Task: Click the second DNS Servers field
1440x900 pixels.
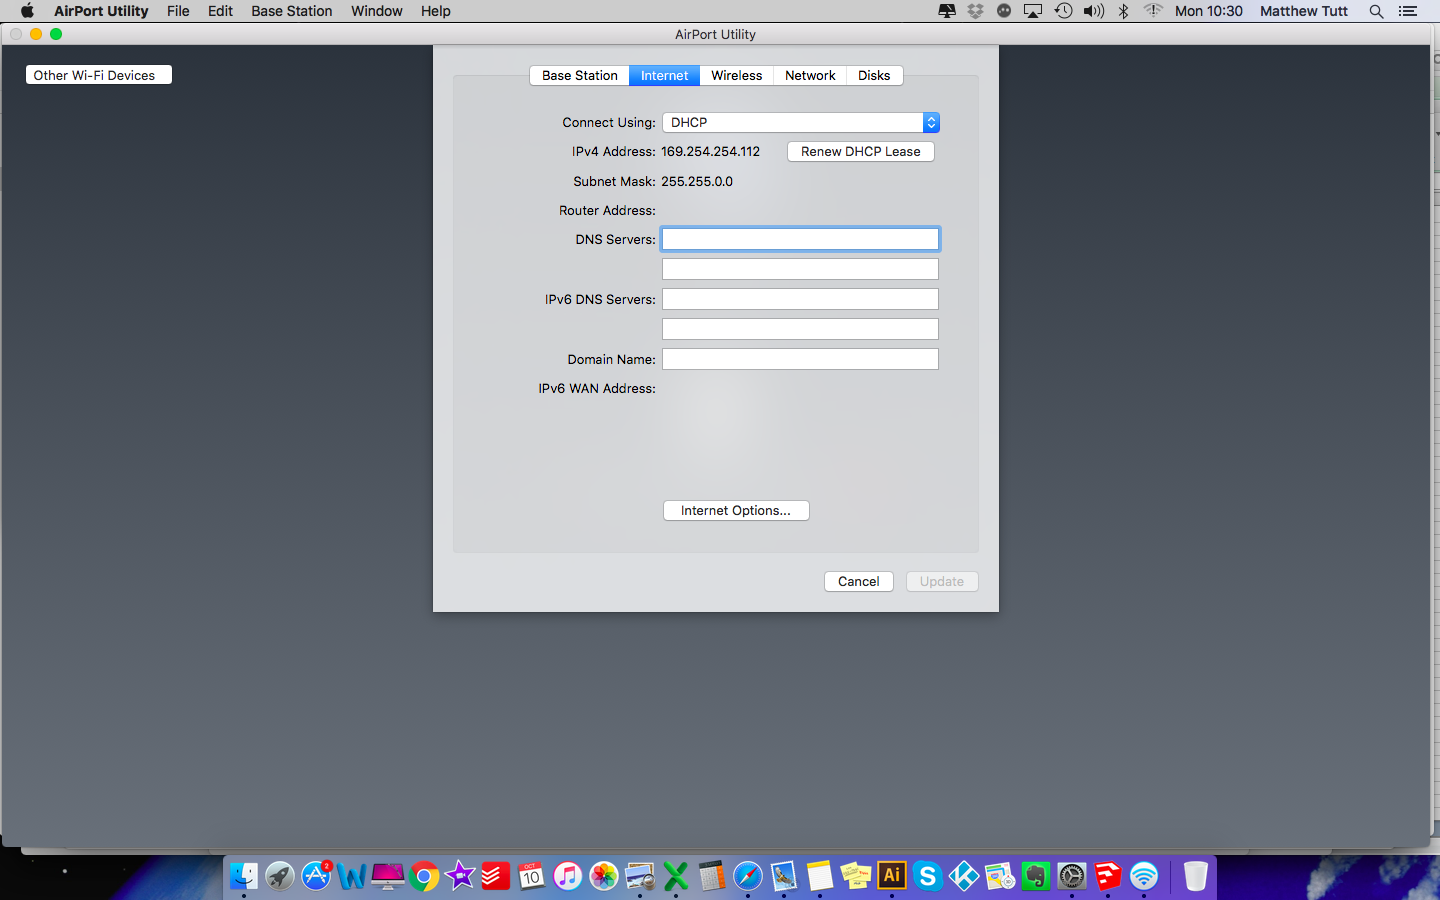Action: pos(801,270)
